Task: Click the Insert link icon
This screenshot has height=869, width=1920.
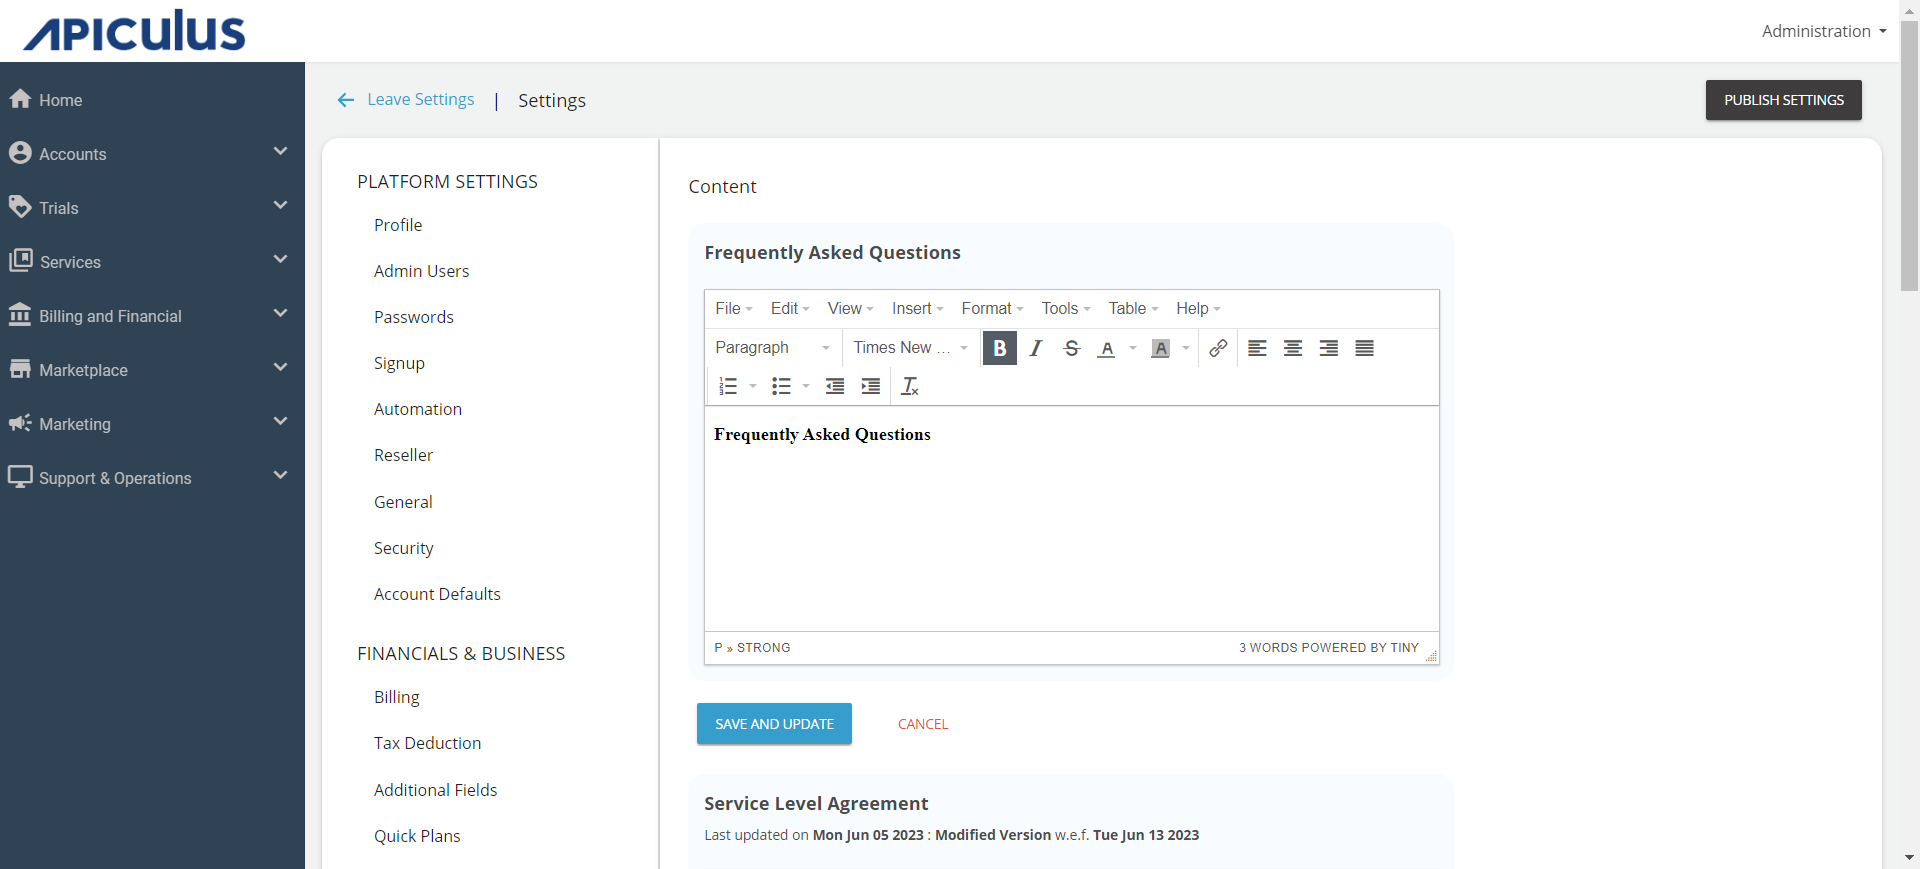Action: click(1217, 348)
